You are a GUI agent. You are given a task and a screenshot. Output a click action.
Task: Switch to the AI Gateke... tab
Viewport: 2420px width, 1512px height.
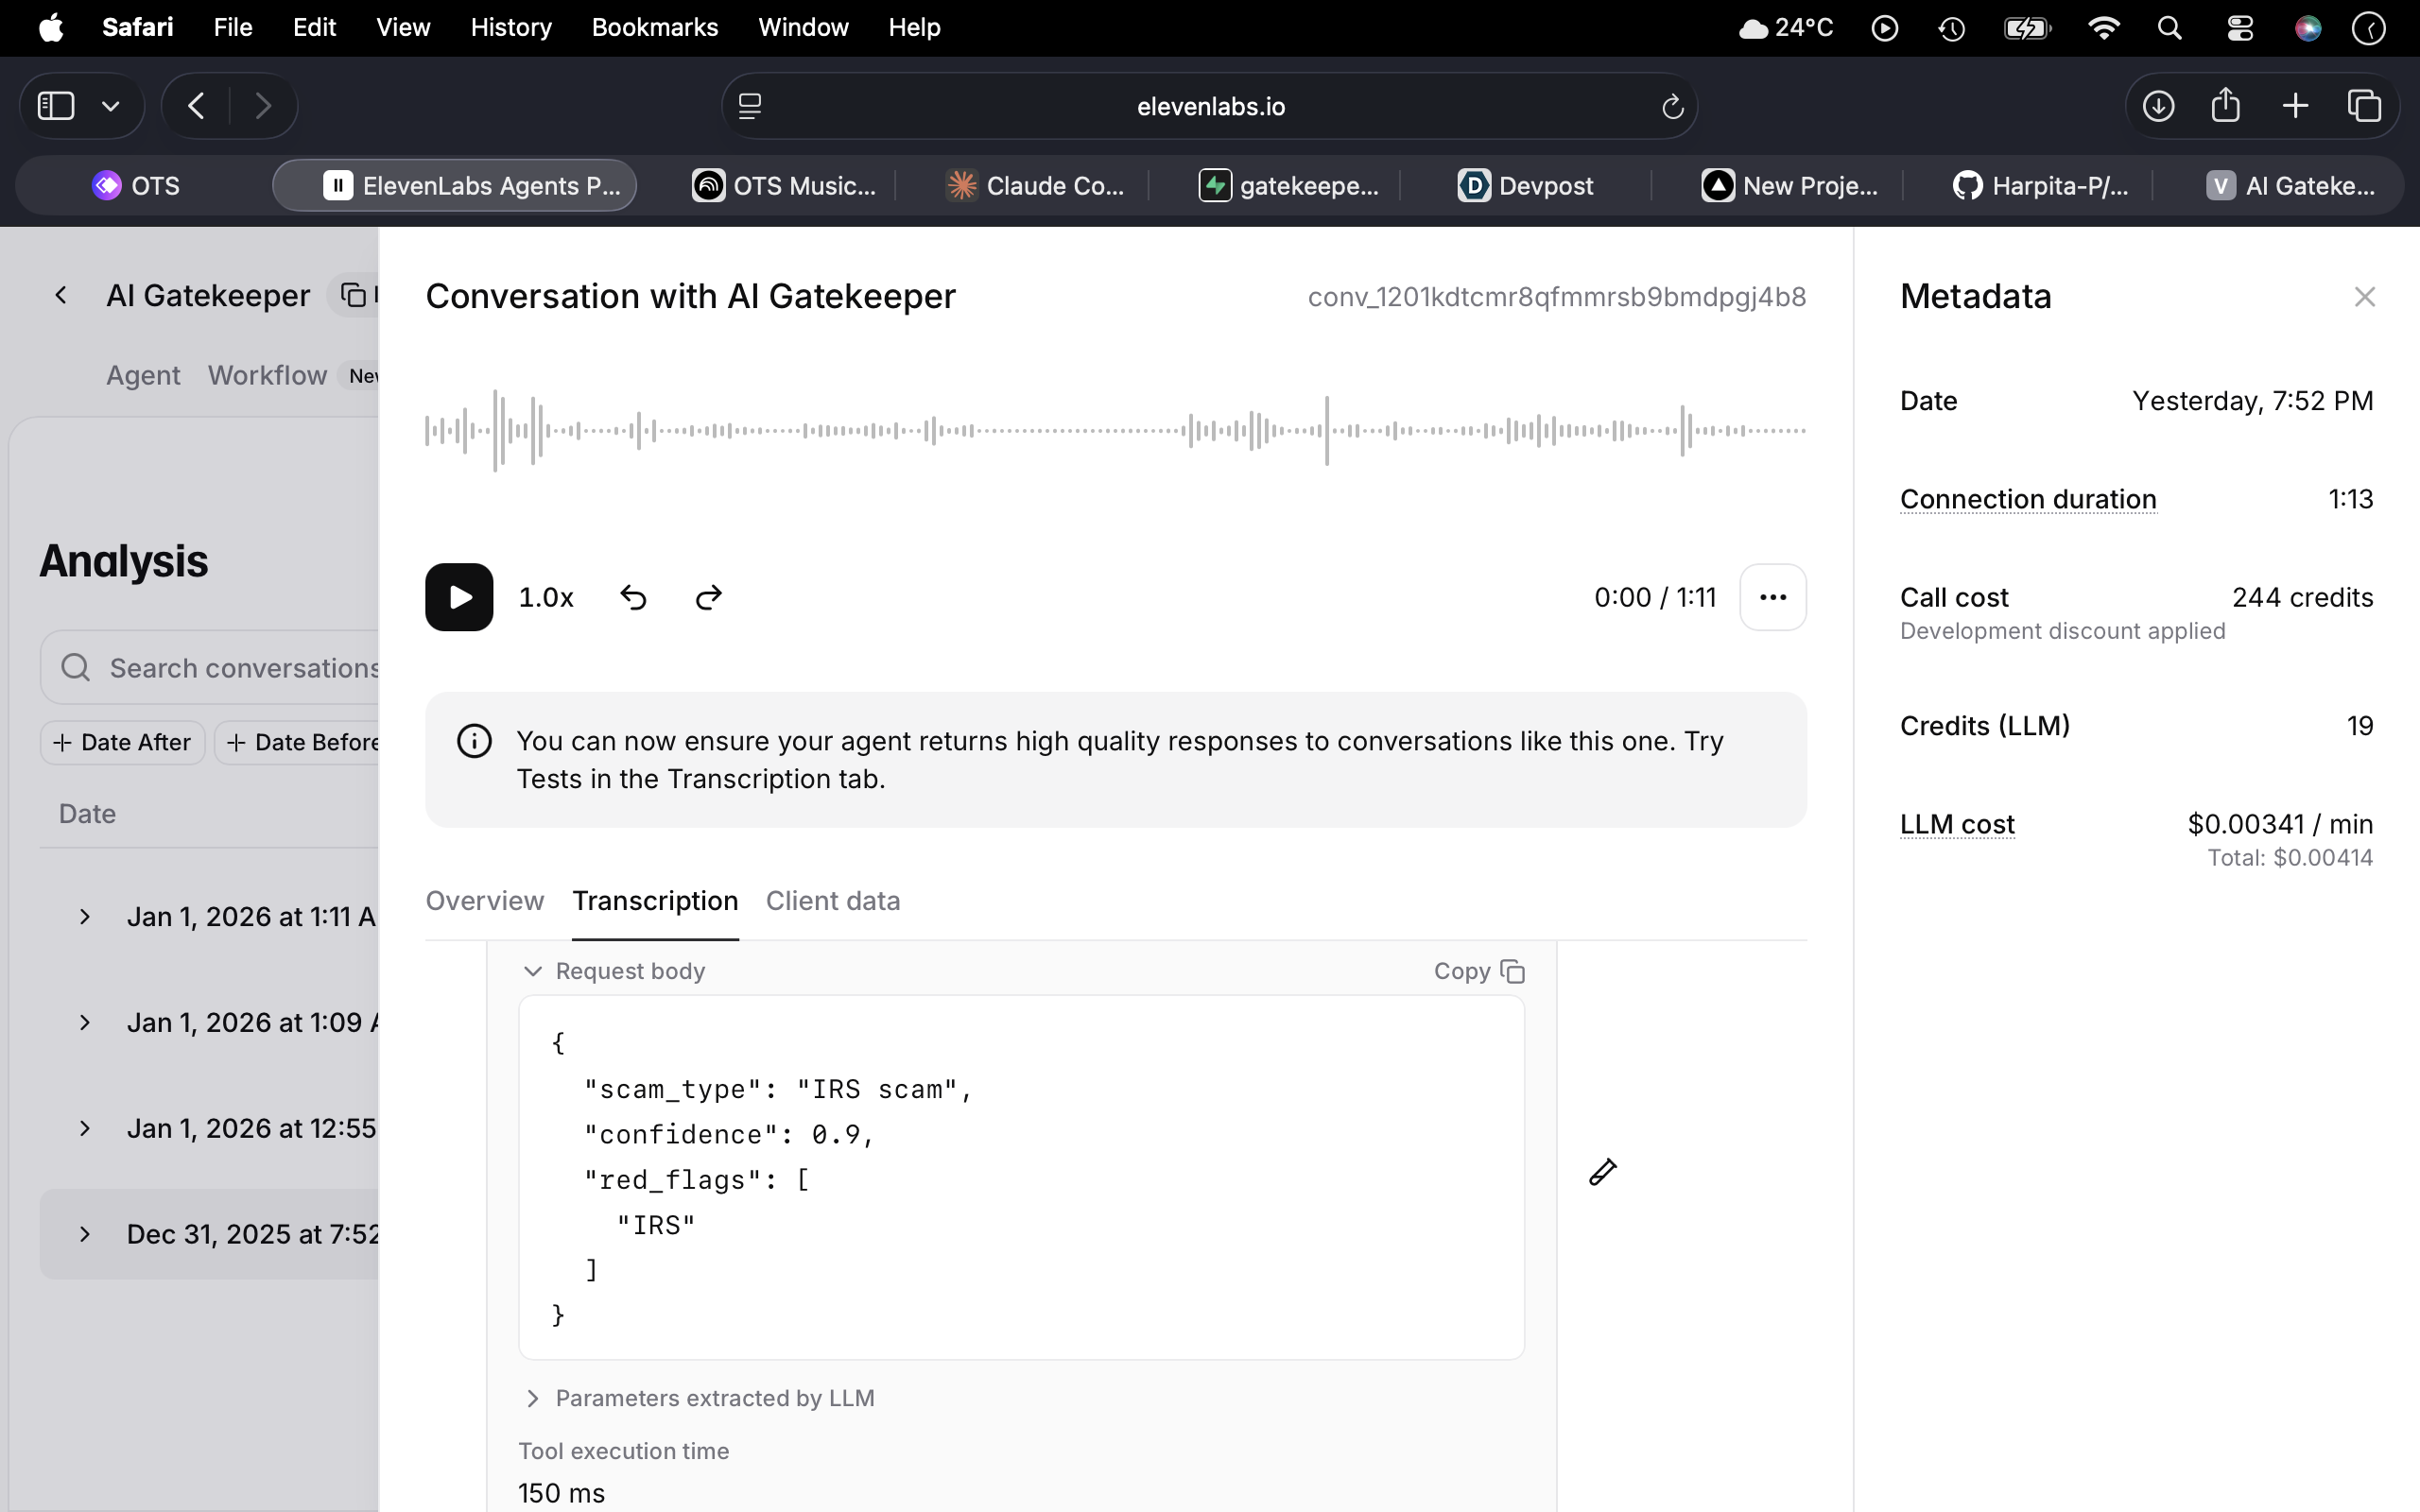(x=2290, y=185)
